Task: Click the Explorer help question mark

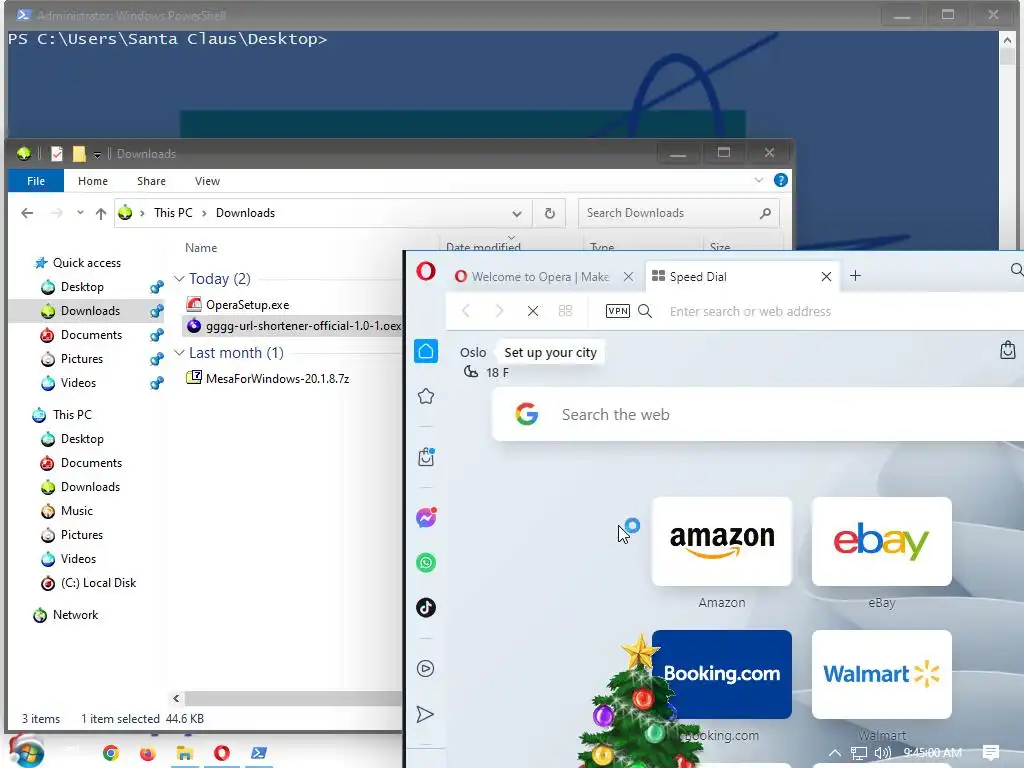Action: pyautogui.click(x=780, y=180)
